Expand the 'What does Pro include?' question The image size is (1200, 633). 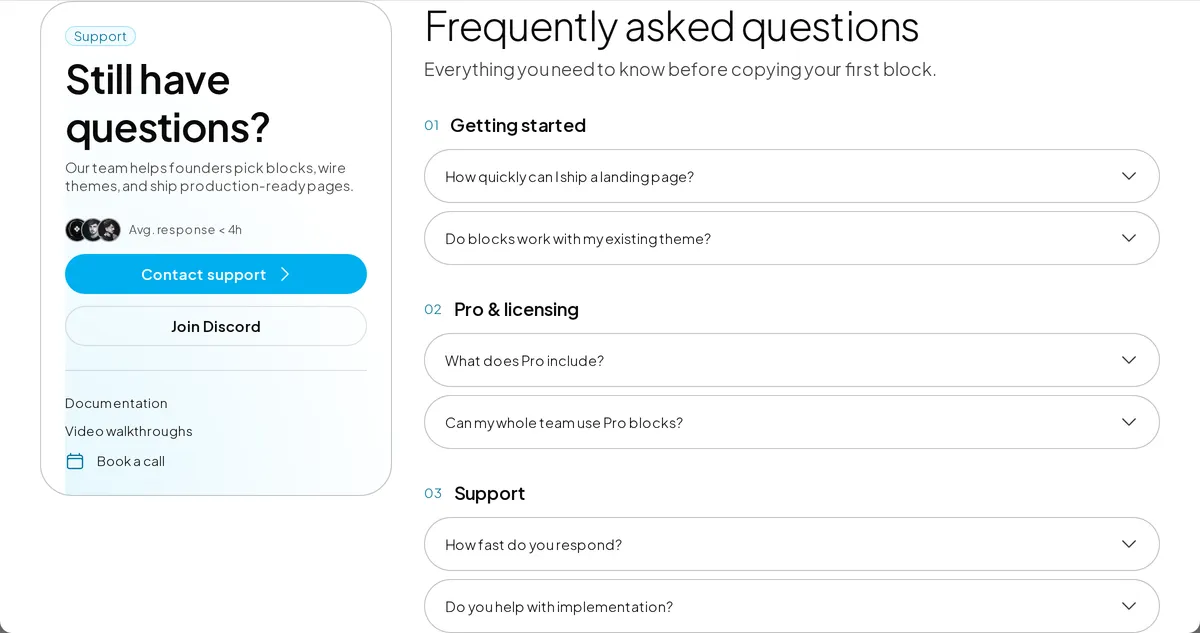coord(792,360)
